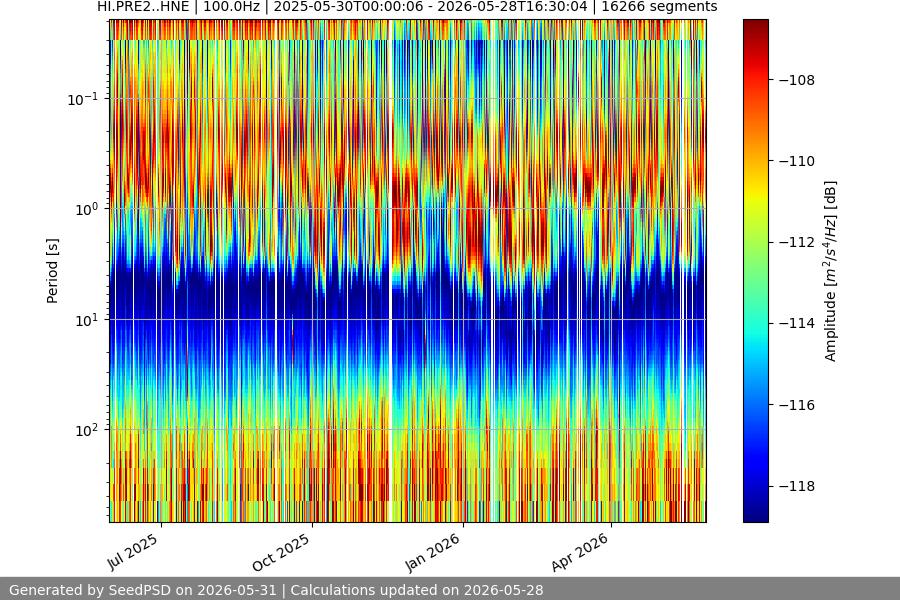Viewport: 900px width, 600px height.
Task: Click the dark red top of the colorbar
Action: pos(755,28)
